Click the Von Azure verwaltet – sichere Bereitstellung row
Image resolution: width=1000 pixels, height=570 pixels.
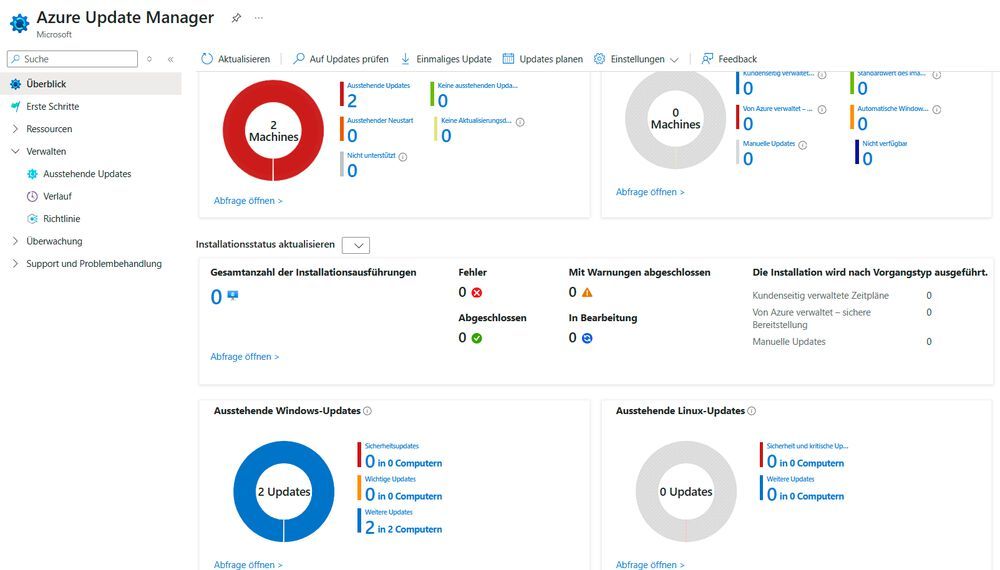[x=842, y=318]
